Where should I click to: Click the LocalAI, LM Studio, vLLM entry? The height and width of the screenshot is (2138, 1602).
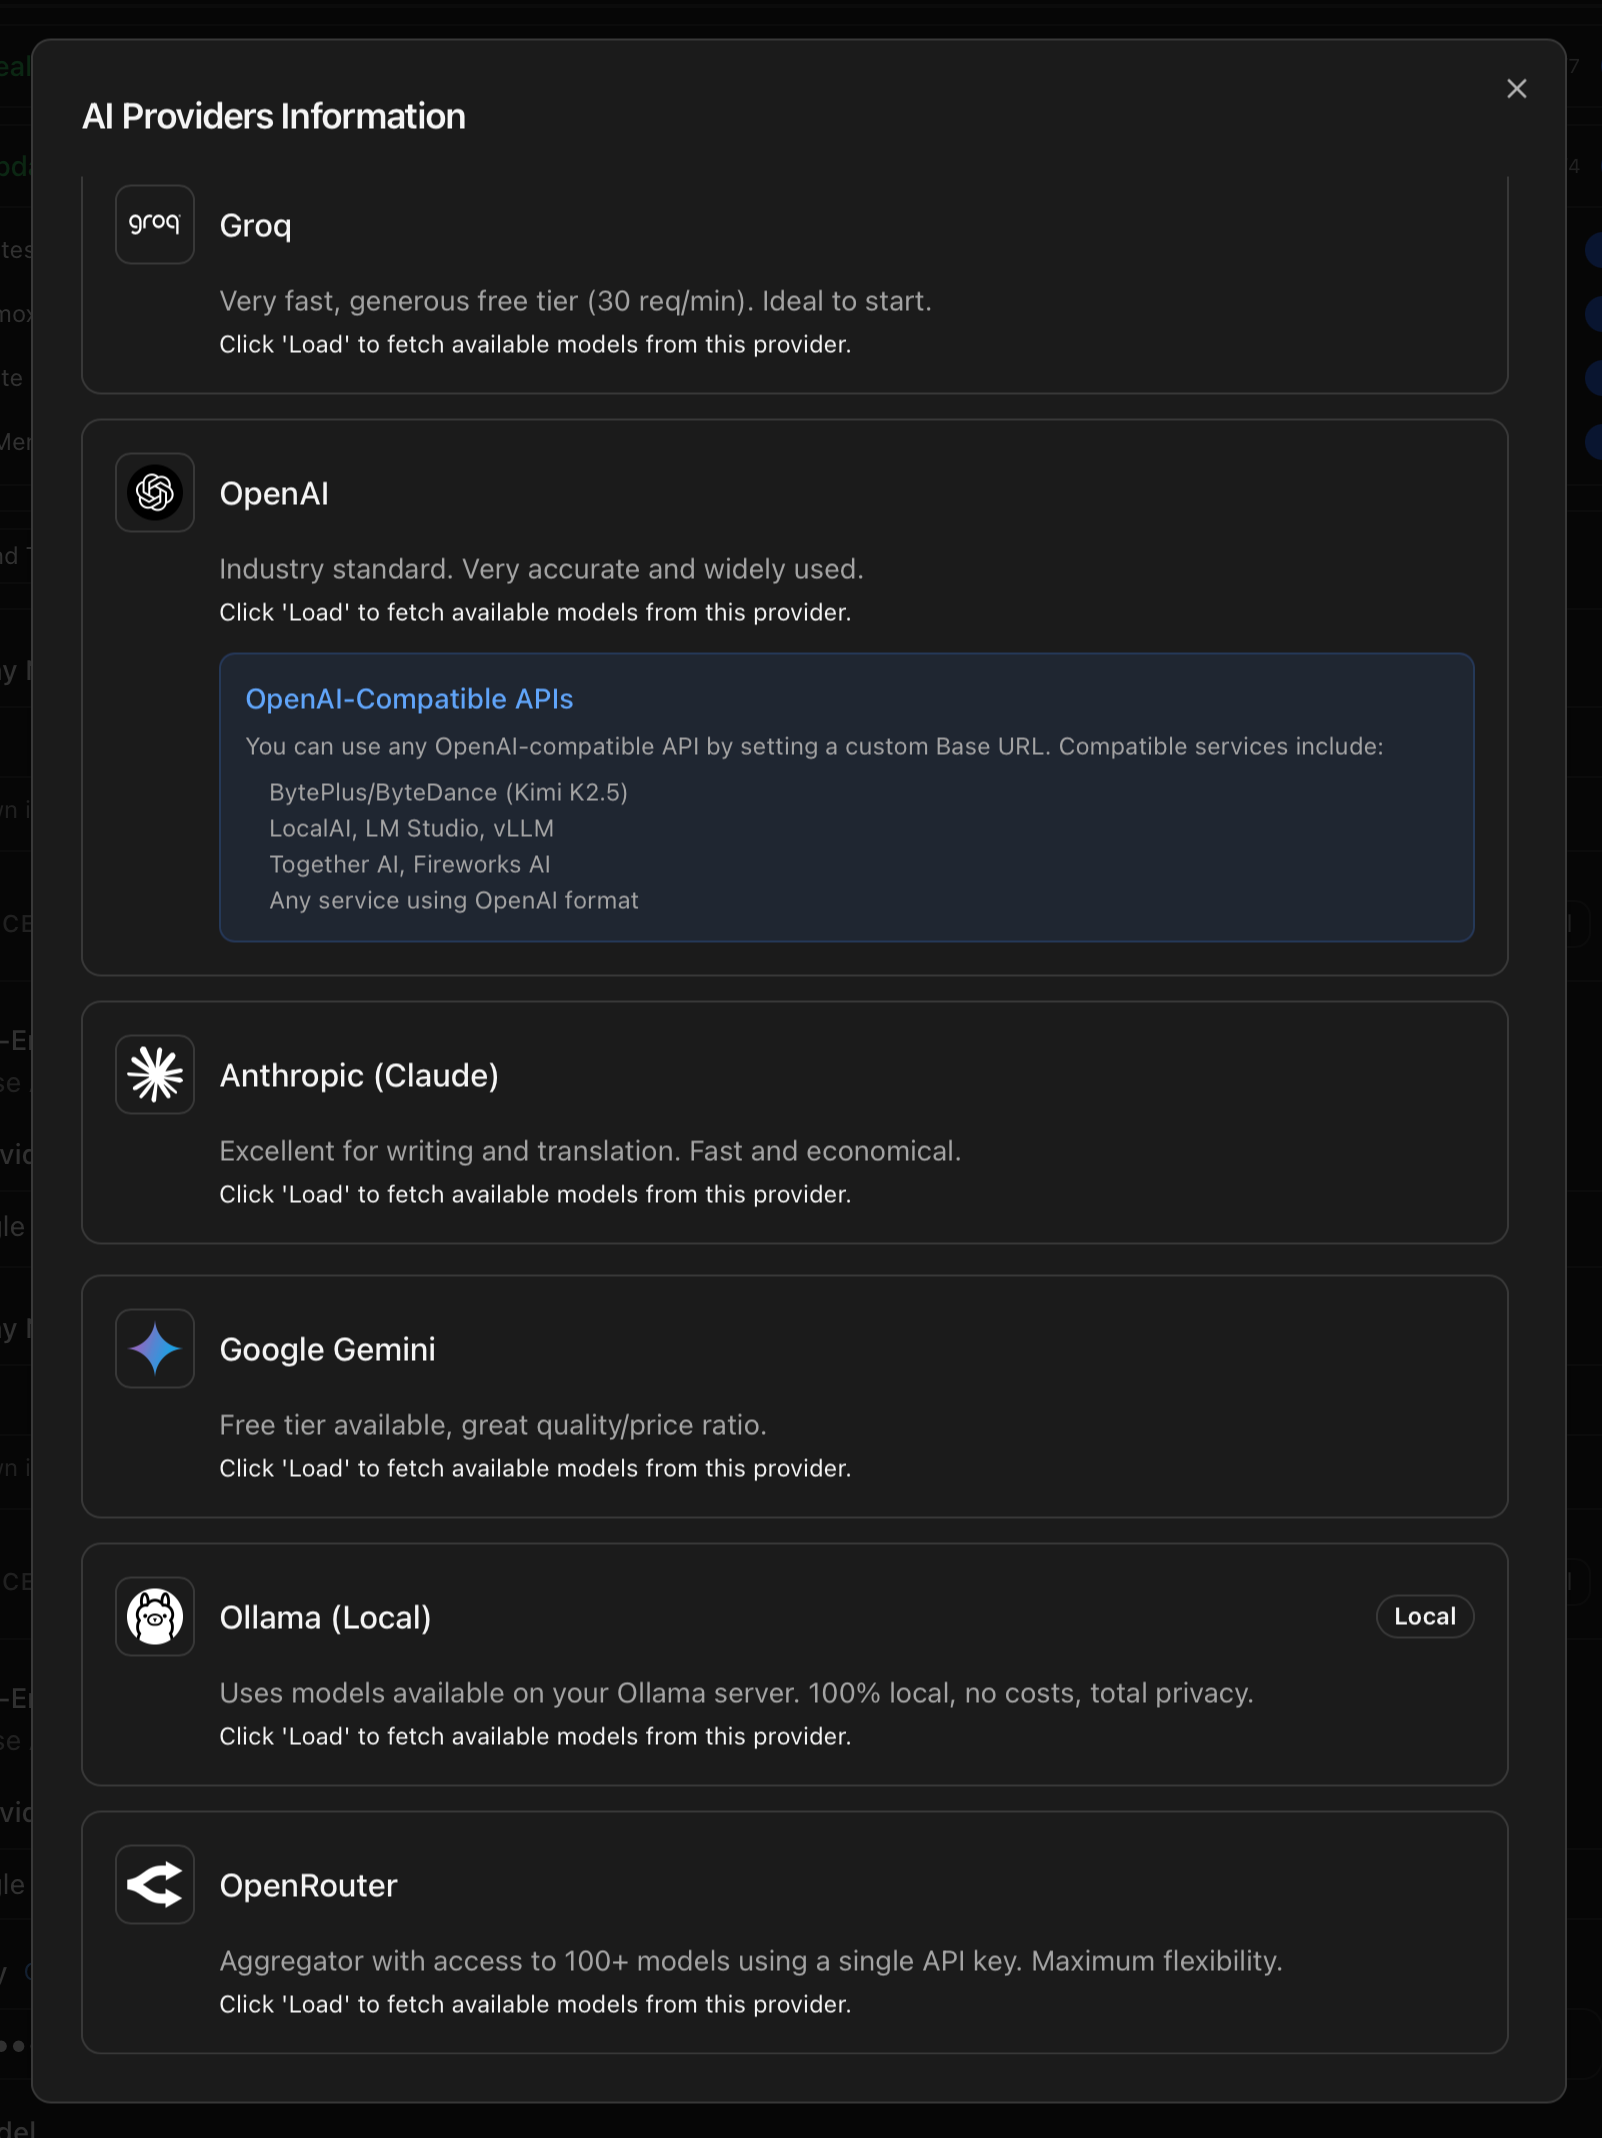tap(411, 828)
